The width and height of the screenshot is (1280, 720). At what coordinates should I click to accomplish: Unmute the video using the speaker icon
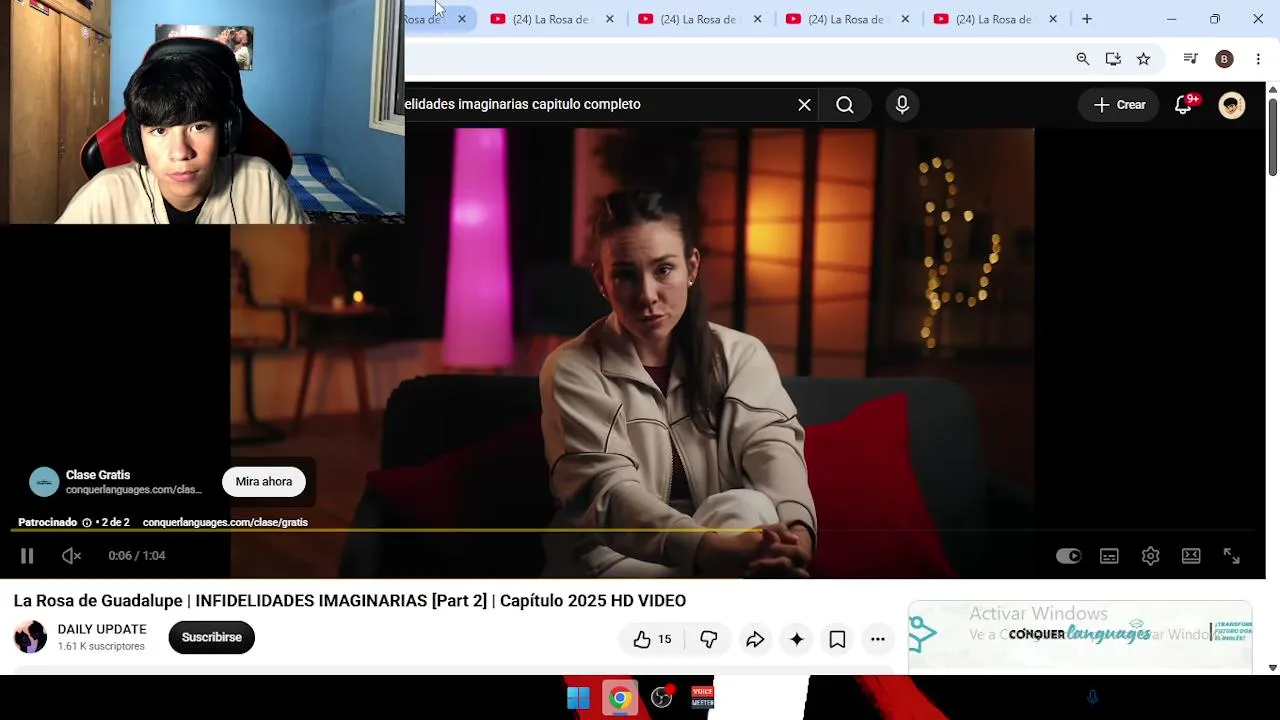tap(71, 556)
